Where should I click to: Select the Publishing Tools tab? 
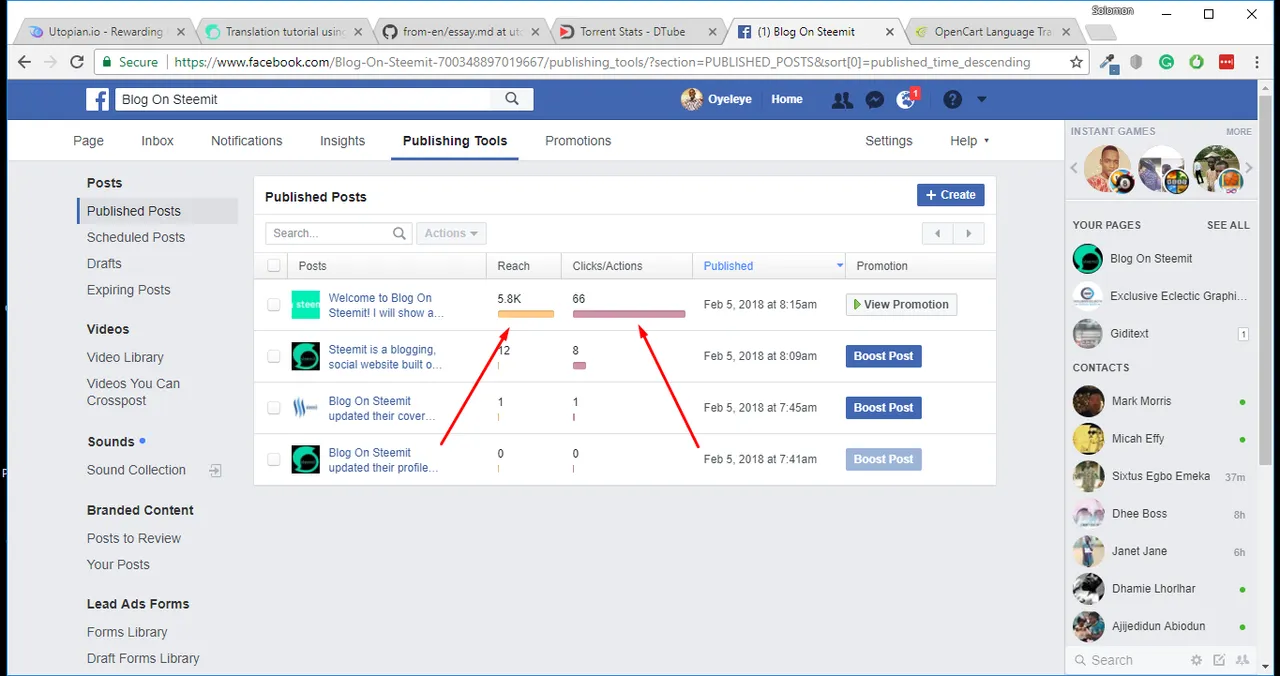455,141
